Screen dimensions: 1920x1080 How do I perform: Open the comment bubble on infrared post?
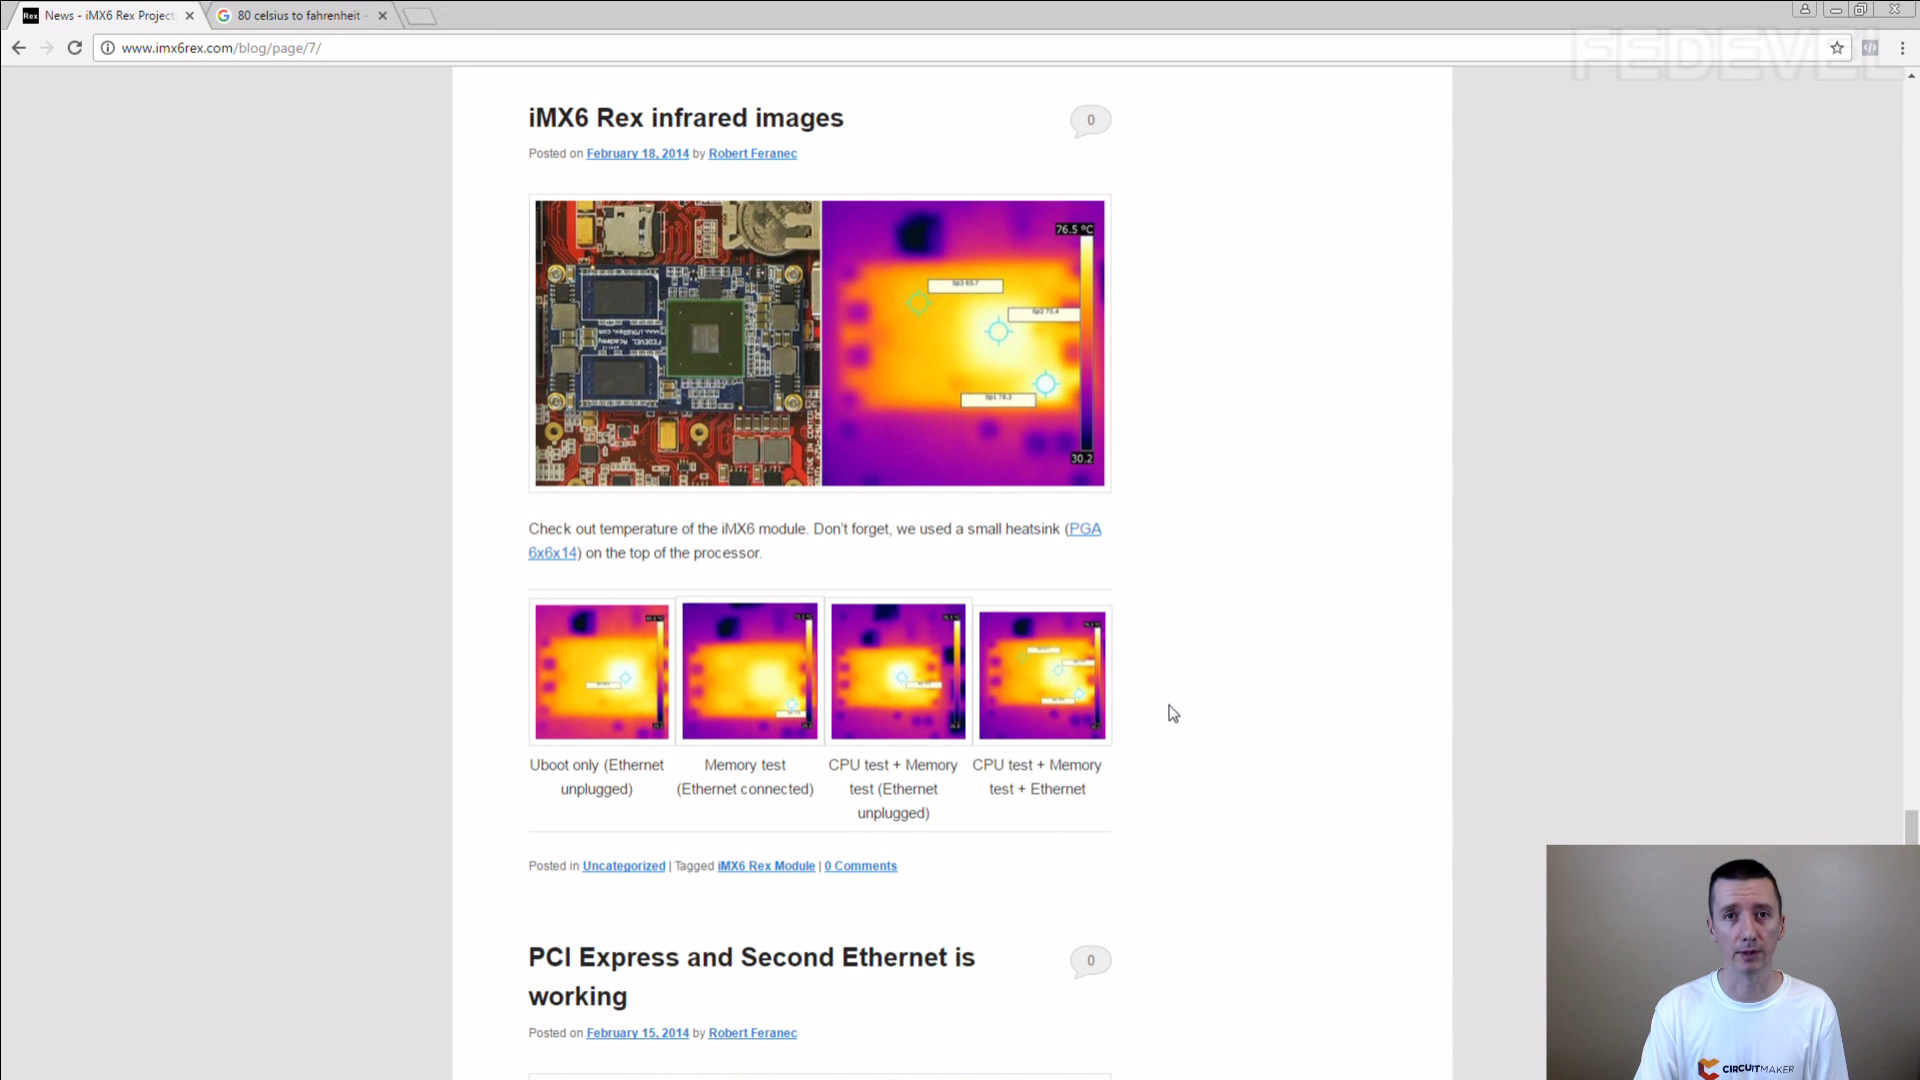tap(1090, 120)
